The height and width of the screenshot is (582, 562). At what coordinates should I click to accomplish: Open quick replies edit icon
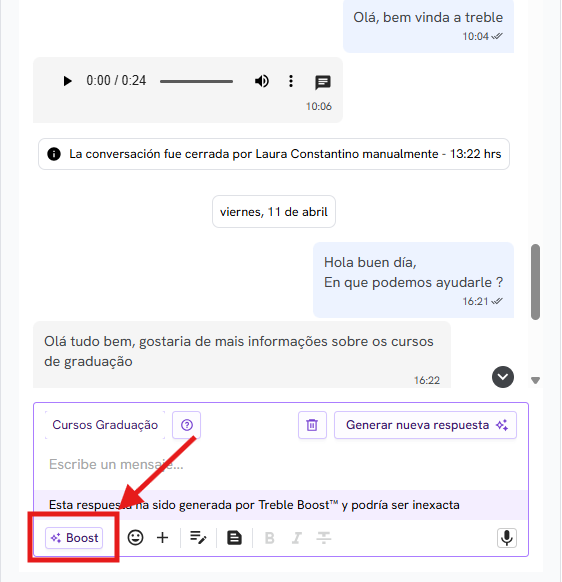coord(198,537)
